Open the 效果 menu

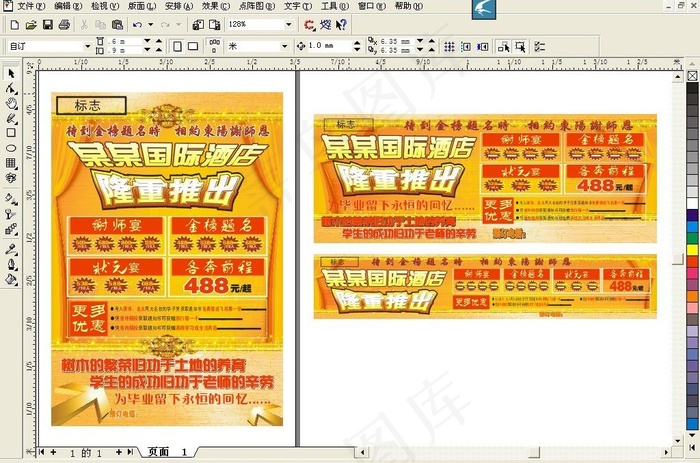pos(216,6)
